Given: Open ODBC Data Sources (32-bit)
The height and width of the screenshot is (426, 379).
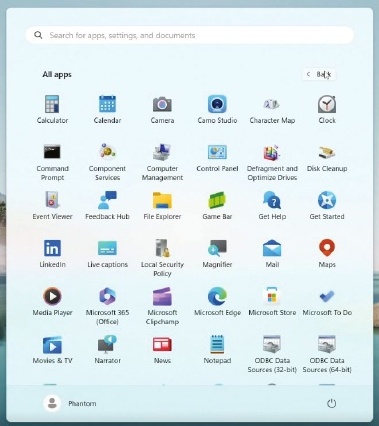Looking at the screenshot, I should pyautogui.click(x=272, y=354).
